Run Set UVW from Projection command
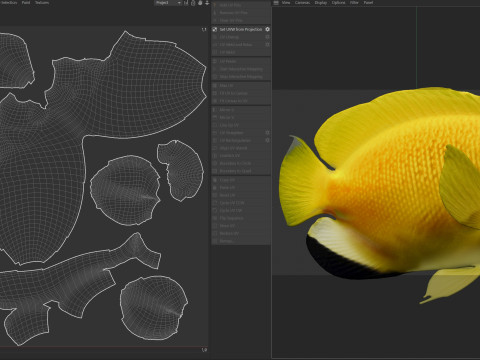Screen dimensions: 480x360 coord(241,29)
